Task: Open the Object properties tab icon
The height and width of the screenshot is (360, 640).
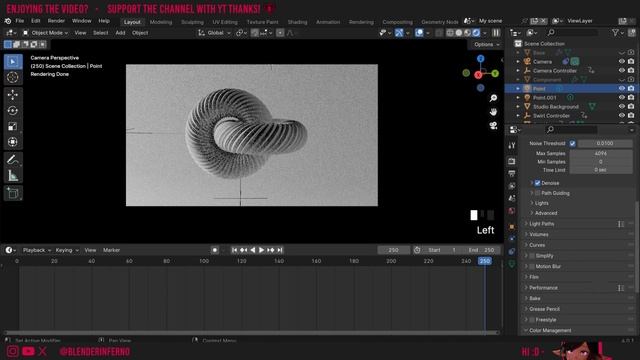Action: click(x=512, y=227)
